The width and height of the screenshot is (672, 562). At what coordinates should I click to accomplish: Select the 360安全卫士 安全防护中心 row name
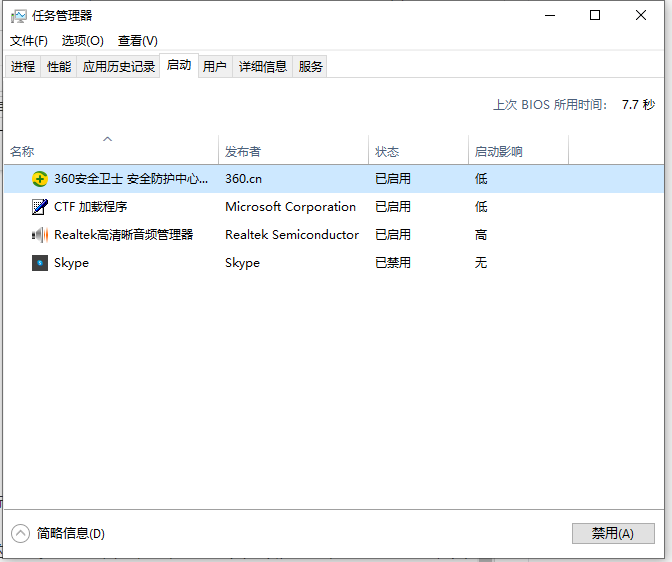pos(131,179)
